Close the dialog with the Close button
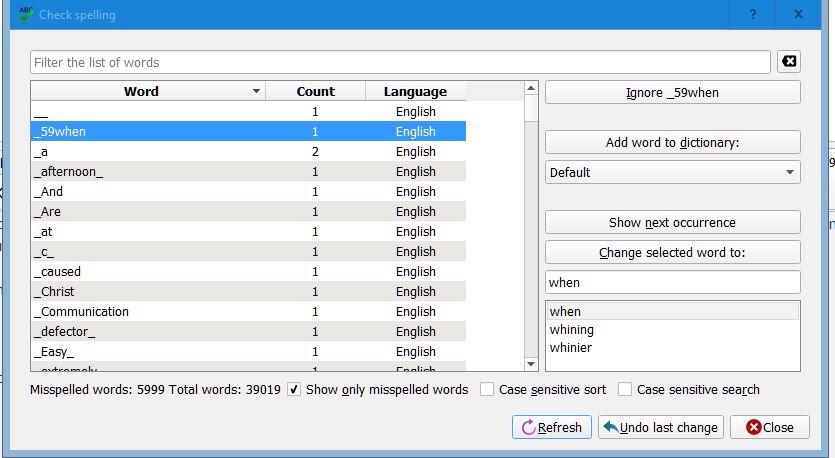Image resolution: width=835 pixels, height=458 pixels. [770, 427]
